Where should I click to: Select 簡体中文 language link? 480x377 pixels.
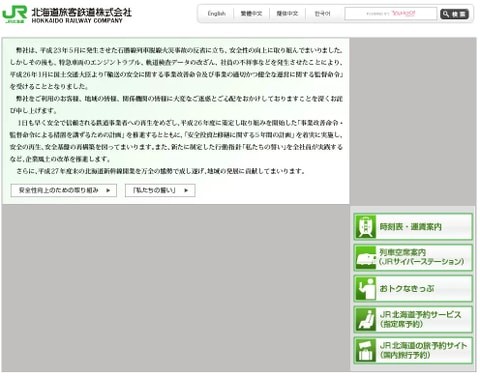click(x=287, y=14)
